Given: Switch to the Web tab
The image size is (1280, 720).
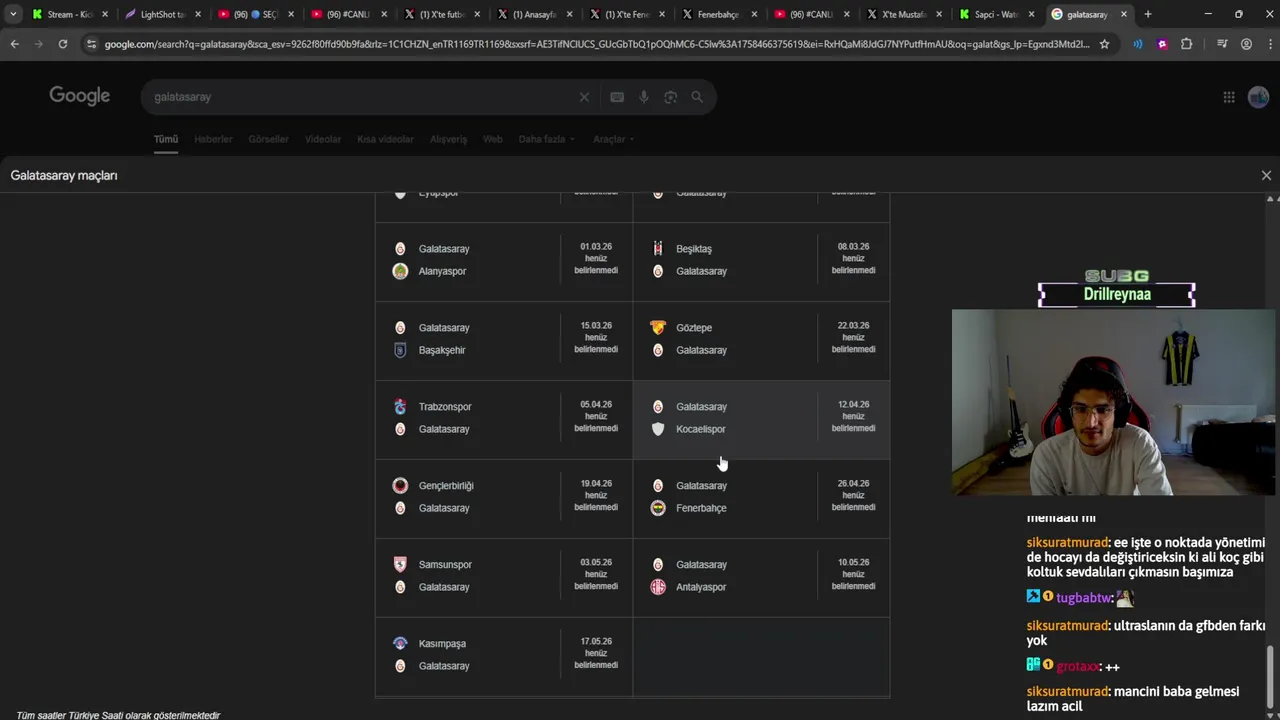Looking at the screenshot, I should 492,139.
